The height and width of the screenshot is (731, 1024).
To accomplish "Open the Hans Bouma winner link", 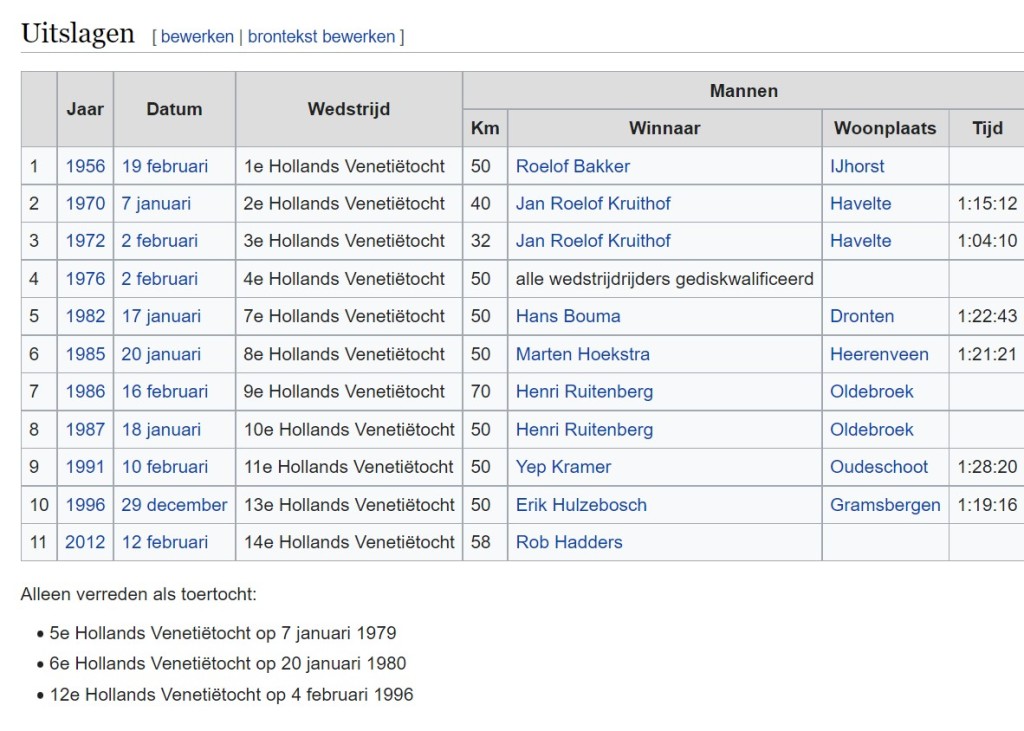I will 568,316.
